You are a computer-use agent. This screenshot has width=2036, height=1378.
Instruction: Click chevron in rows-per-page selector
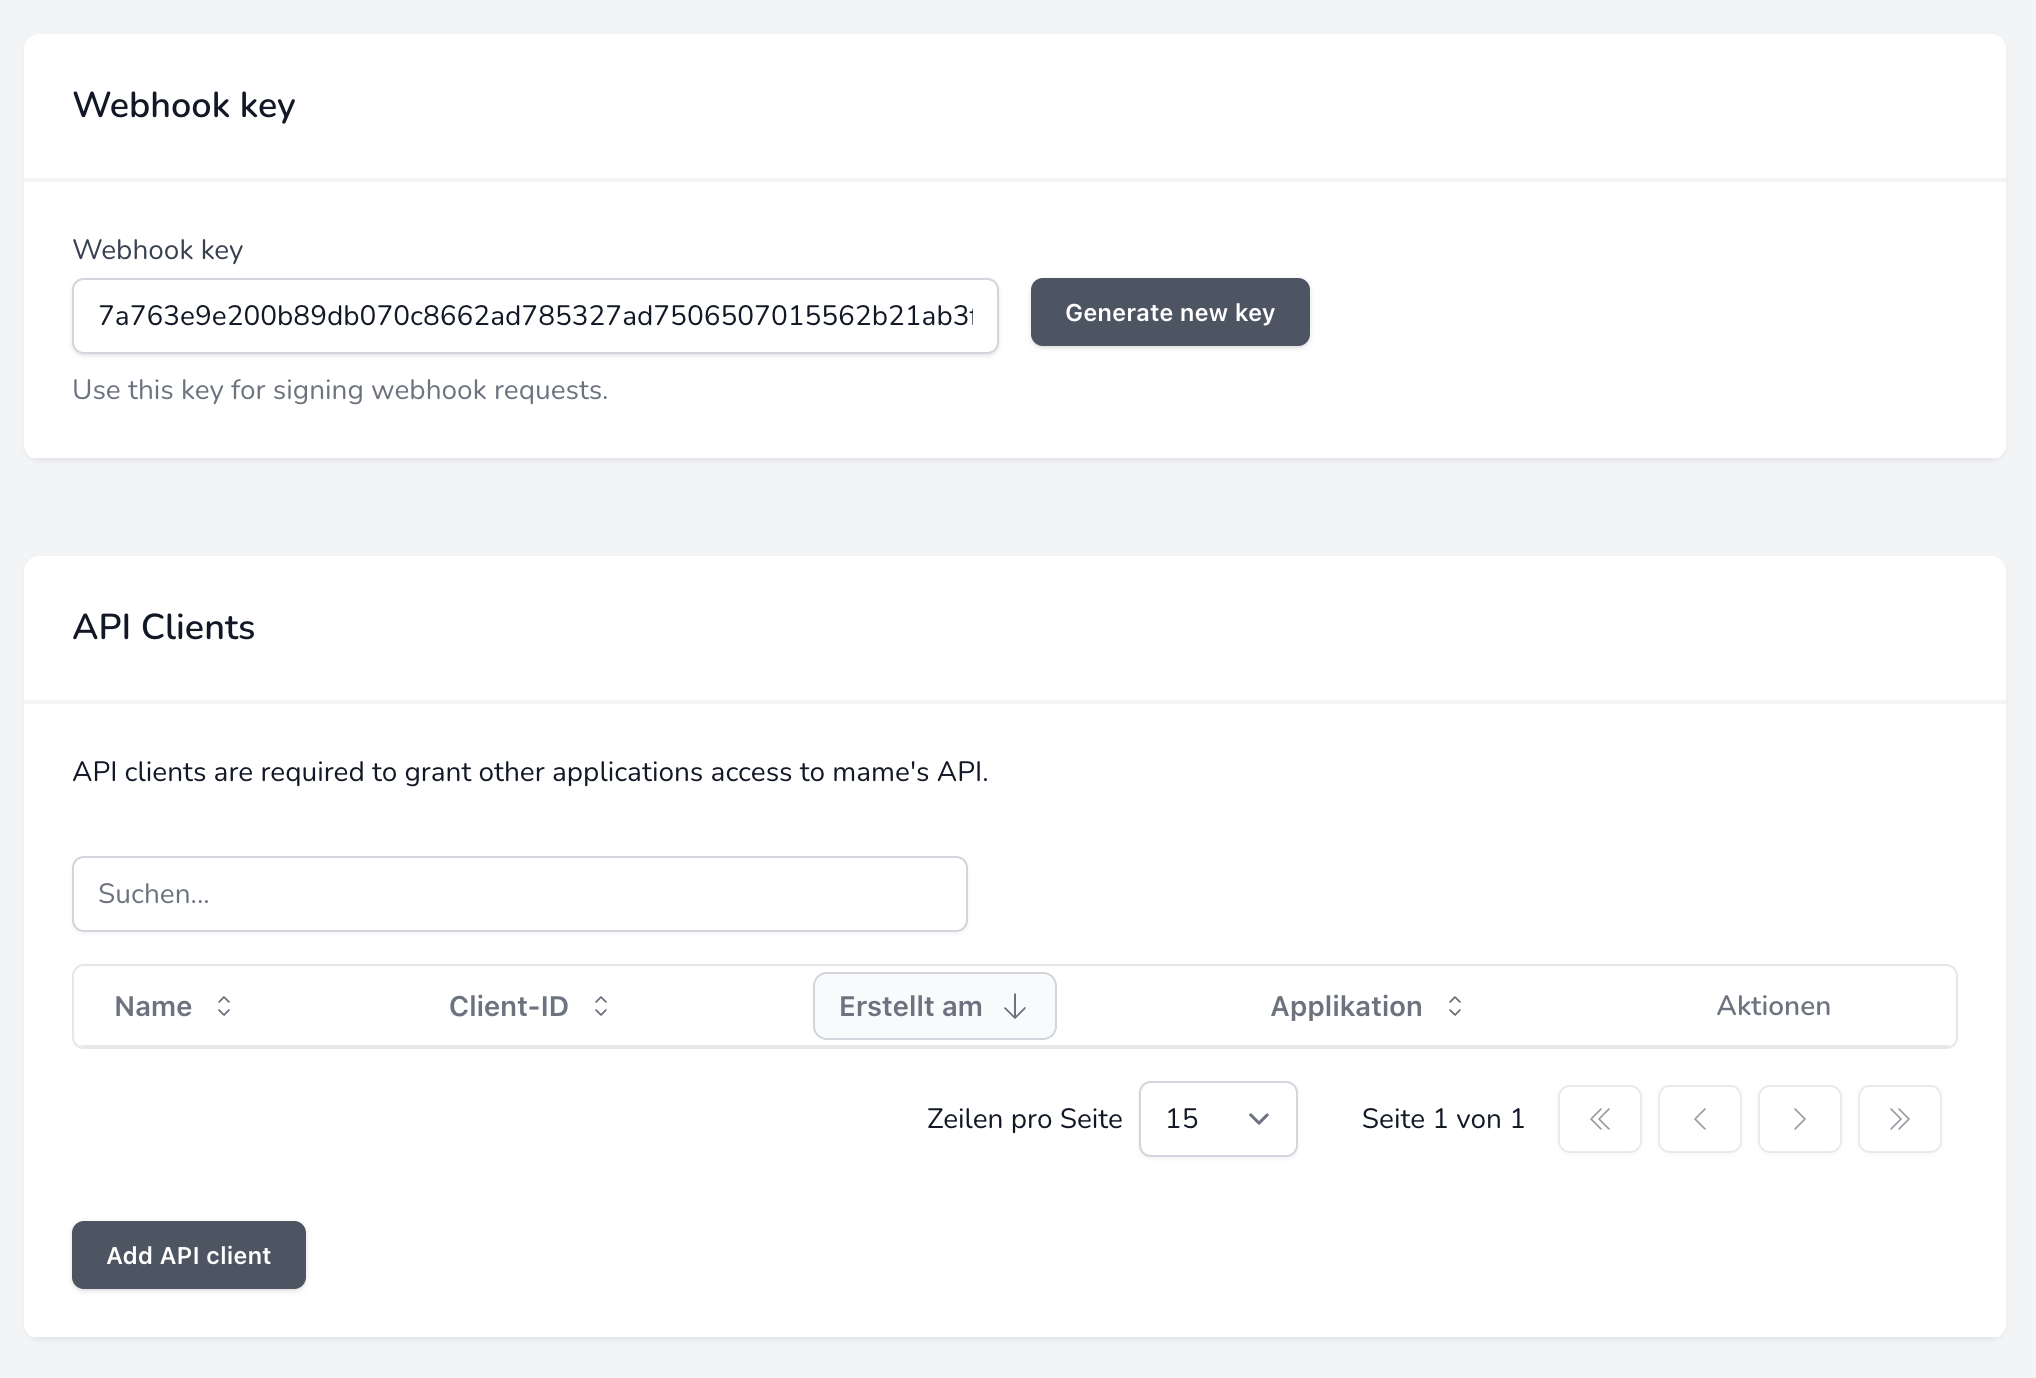point(1259,1119)
